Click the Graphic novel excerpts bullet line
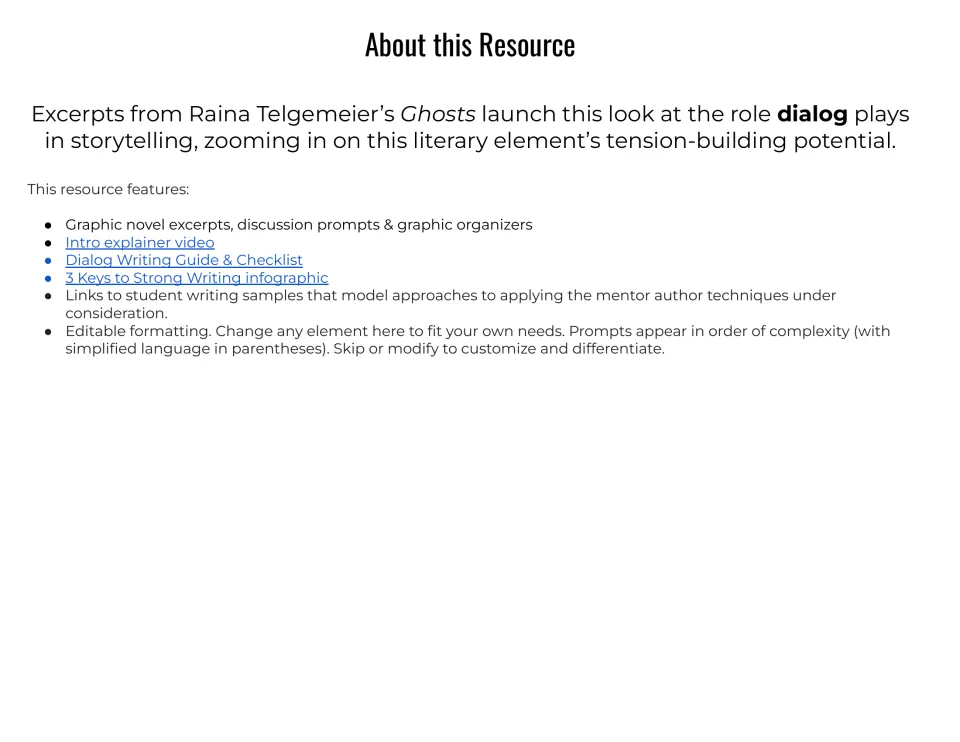The width and height of the screenshot is (960, 742). click(299, 225)
